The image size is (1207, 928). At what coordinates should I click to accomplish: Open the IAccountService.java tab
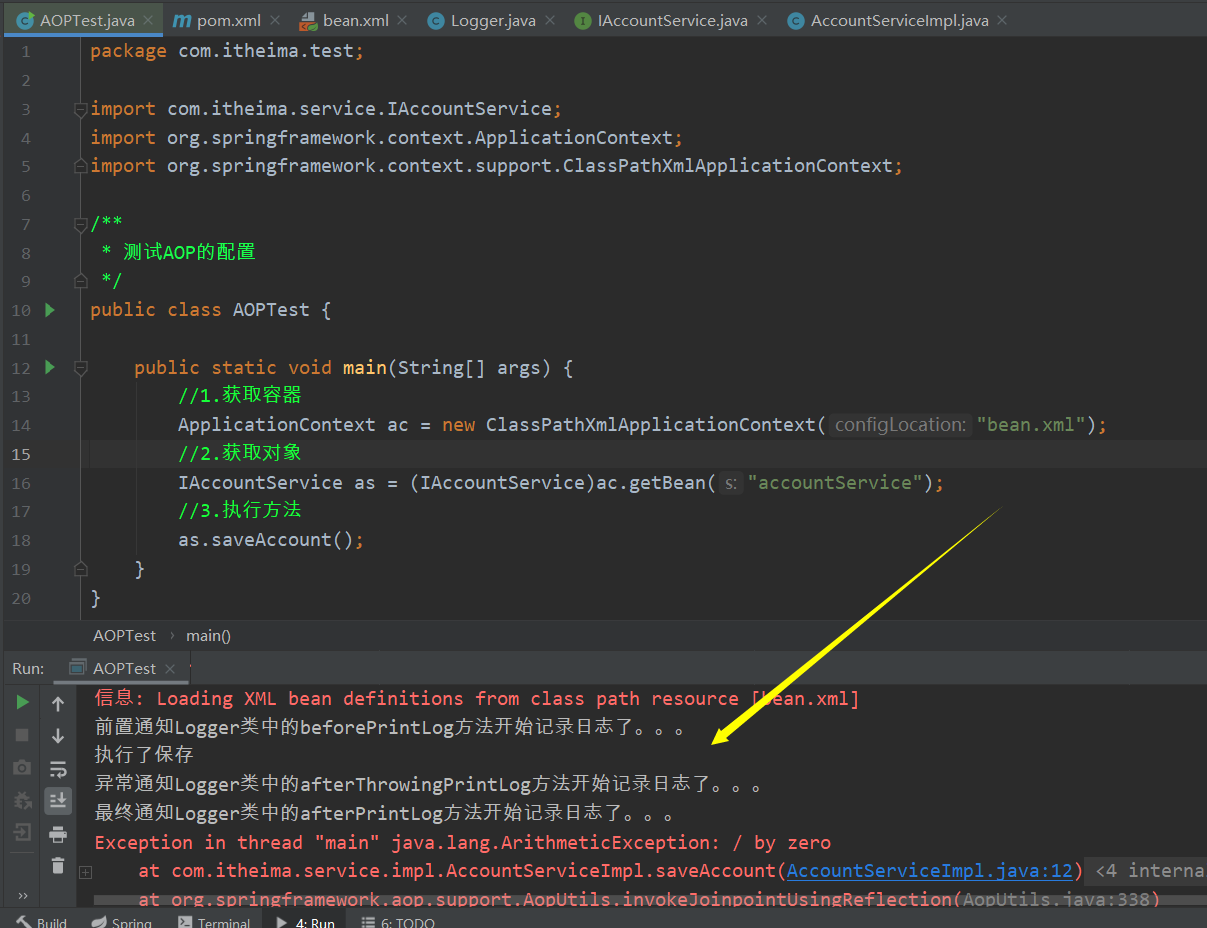tap(672, 20)
